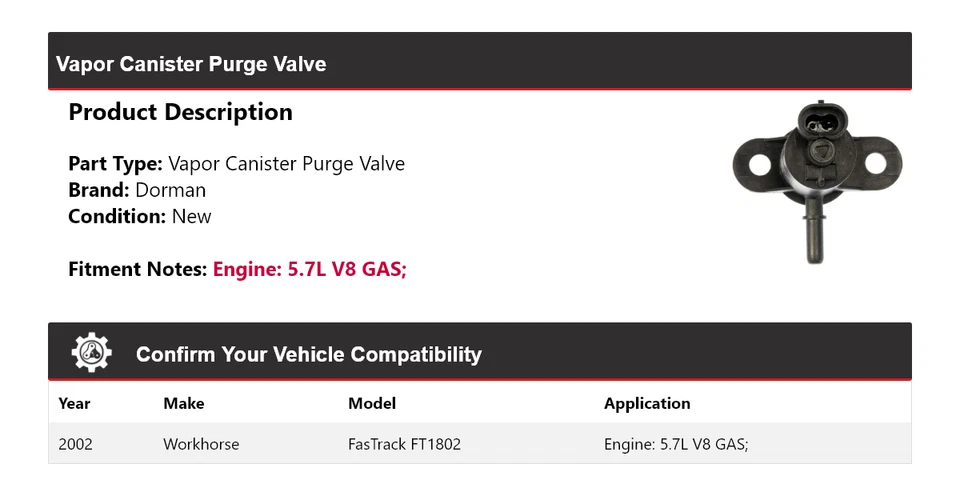Screen dimensions: 960x496
Task: Select the 2002 year cell
Action: point(76,444)
